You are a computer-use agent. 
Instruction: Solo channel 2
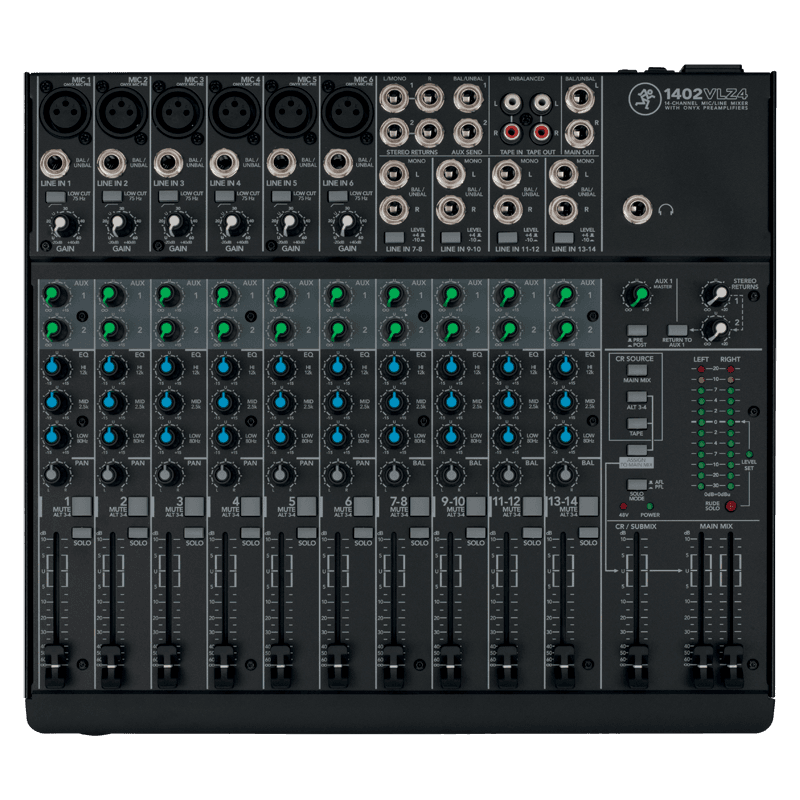coord(138,533)
